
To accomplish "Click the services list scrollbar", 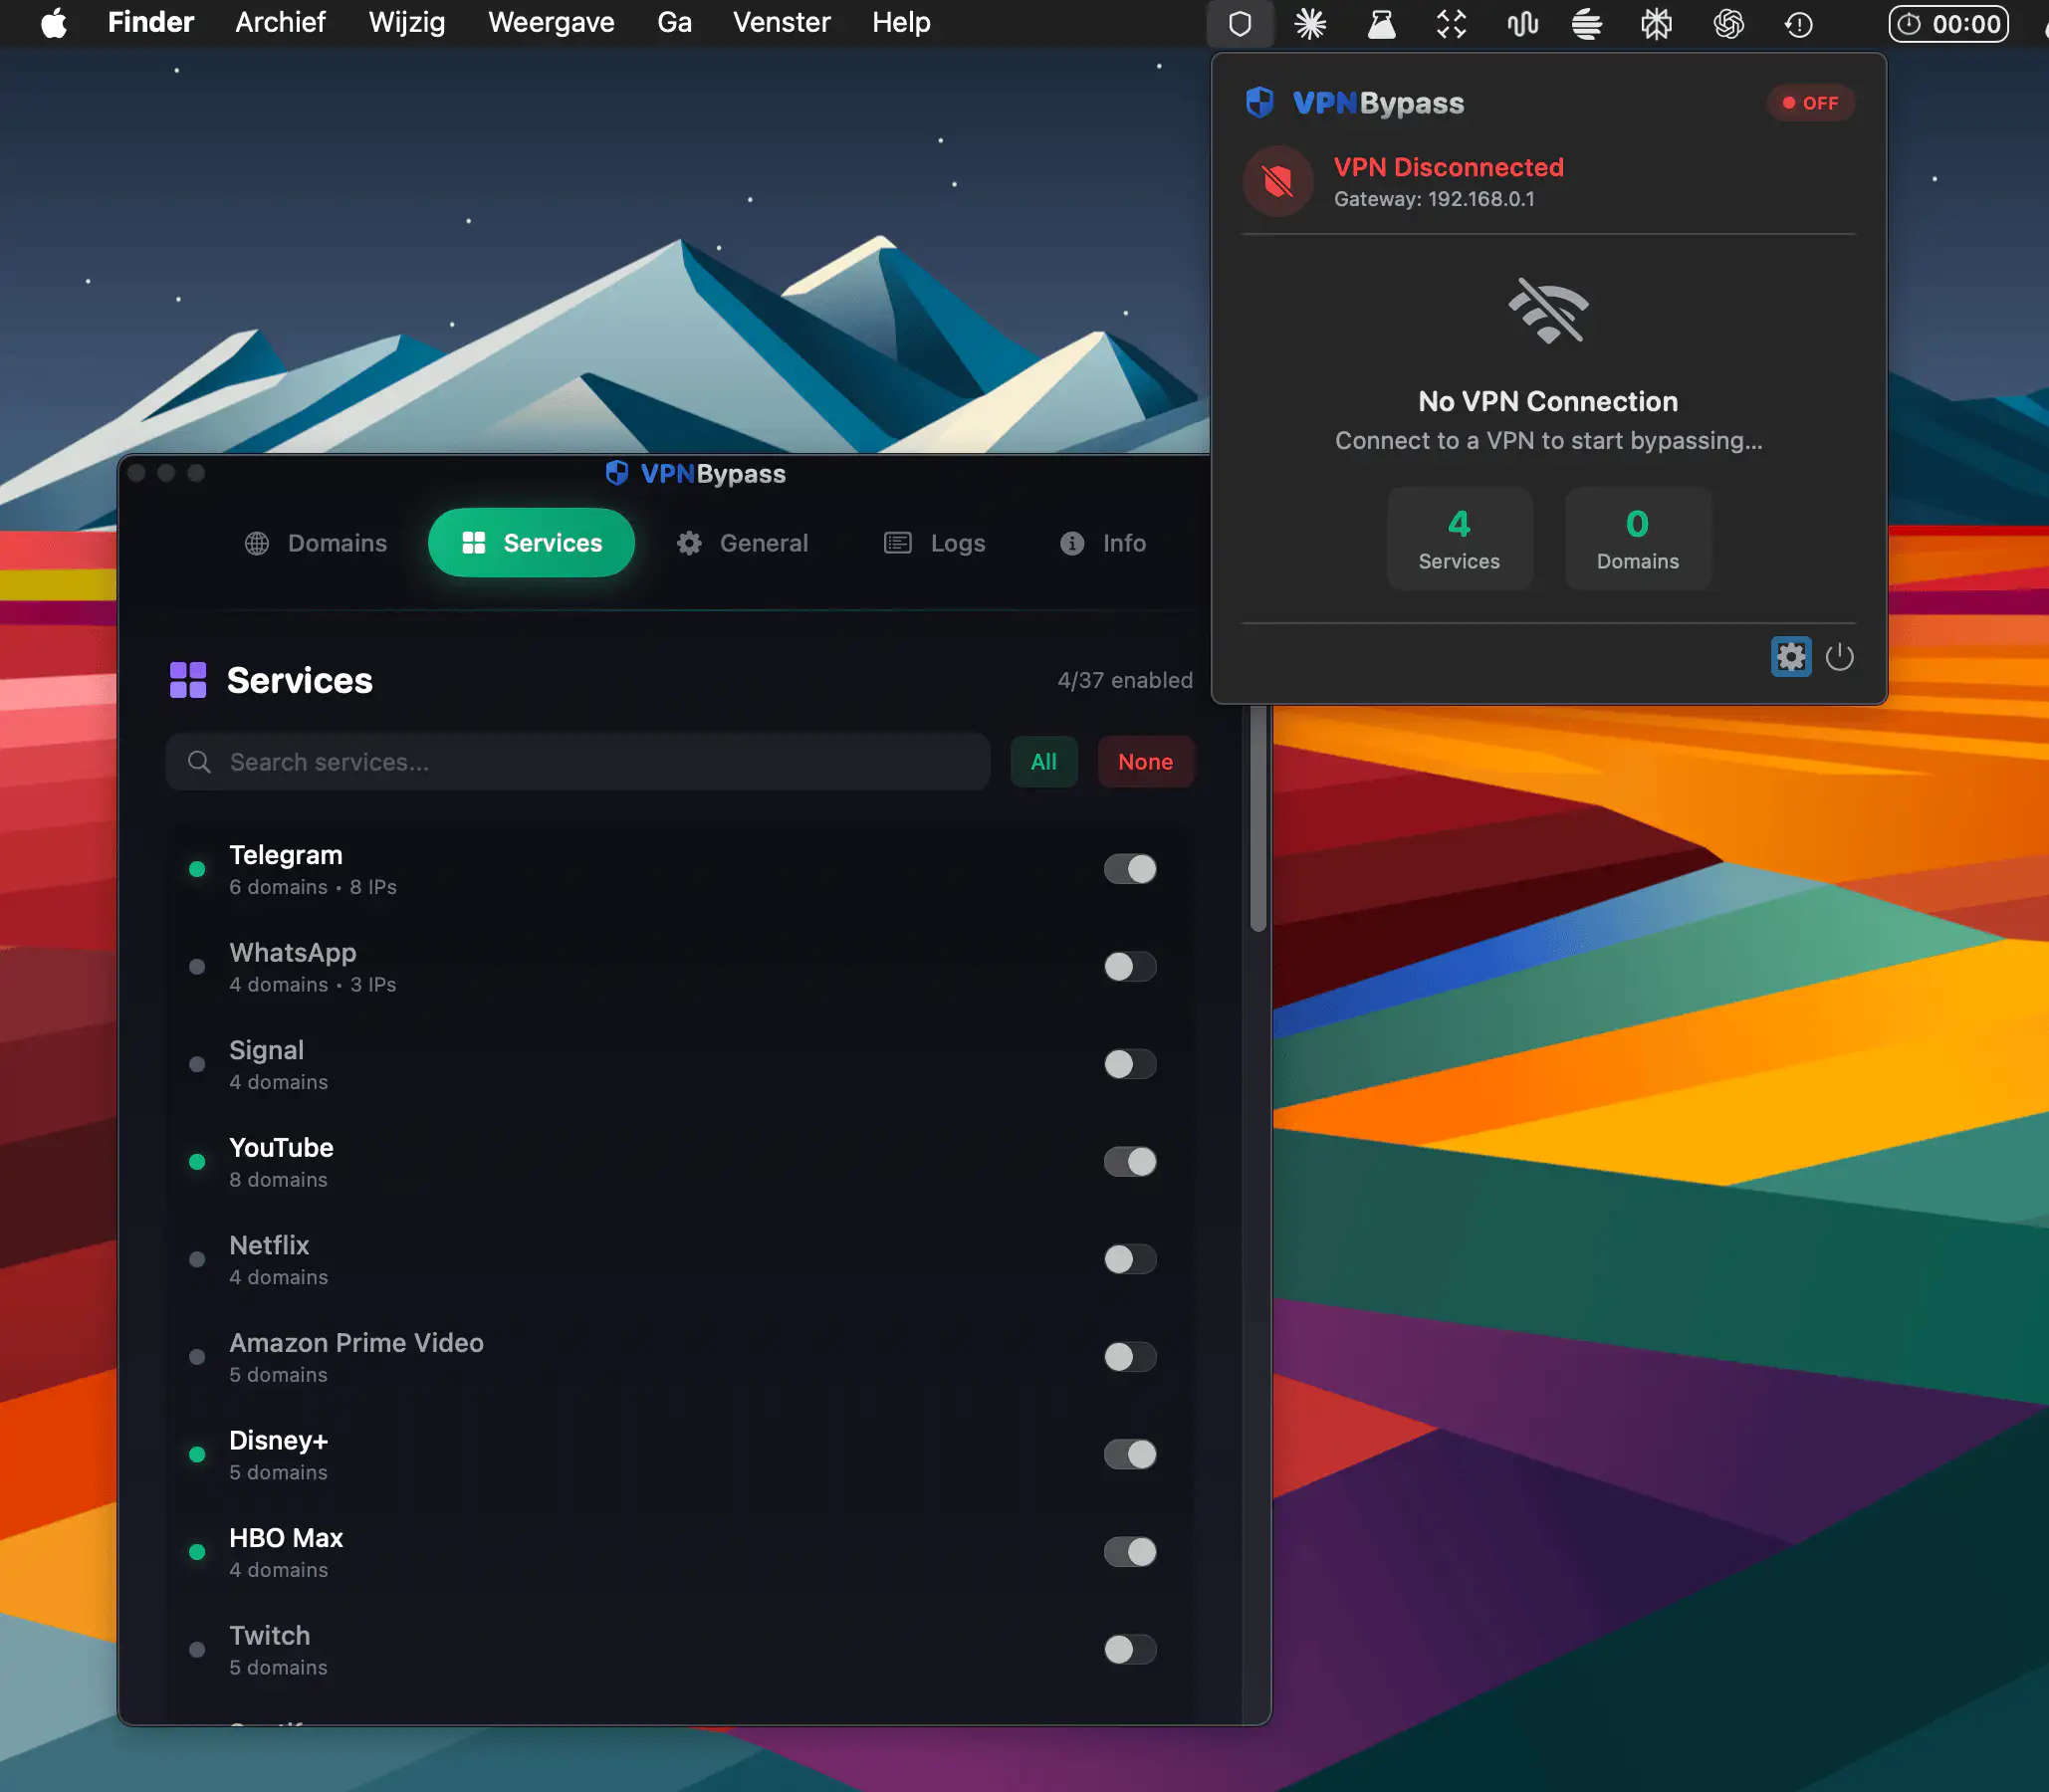I will coord(1258,820).
